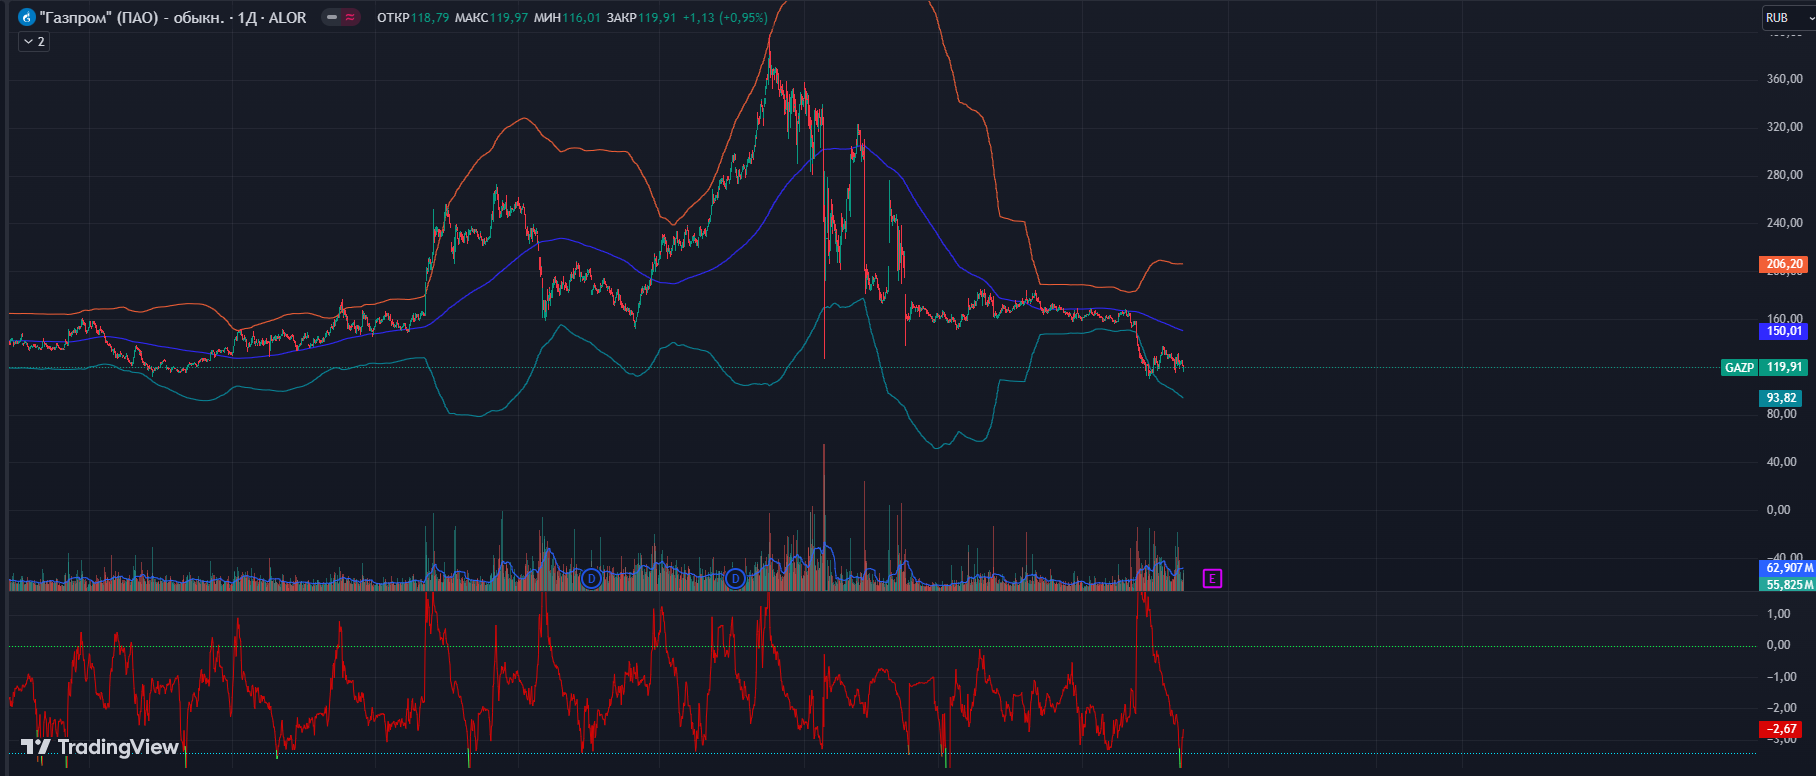
Task: Click the first blue D dividend marker
Action: (591, 578)
